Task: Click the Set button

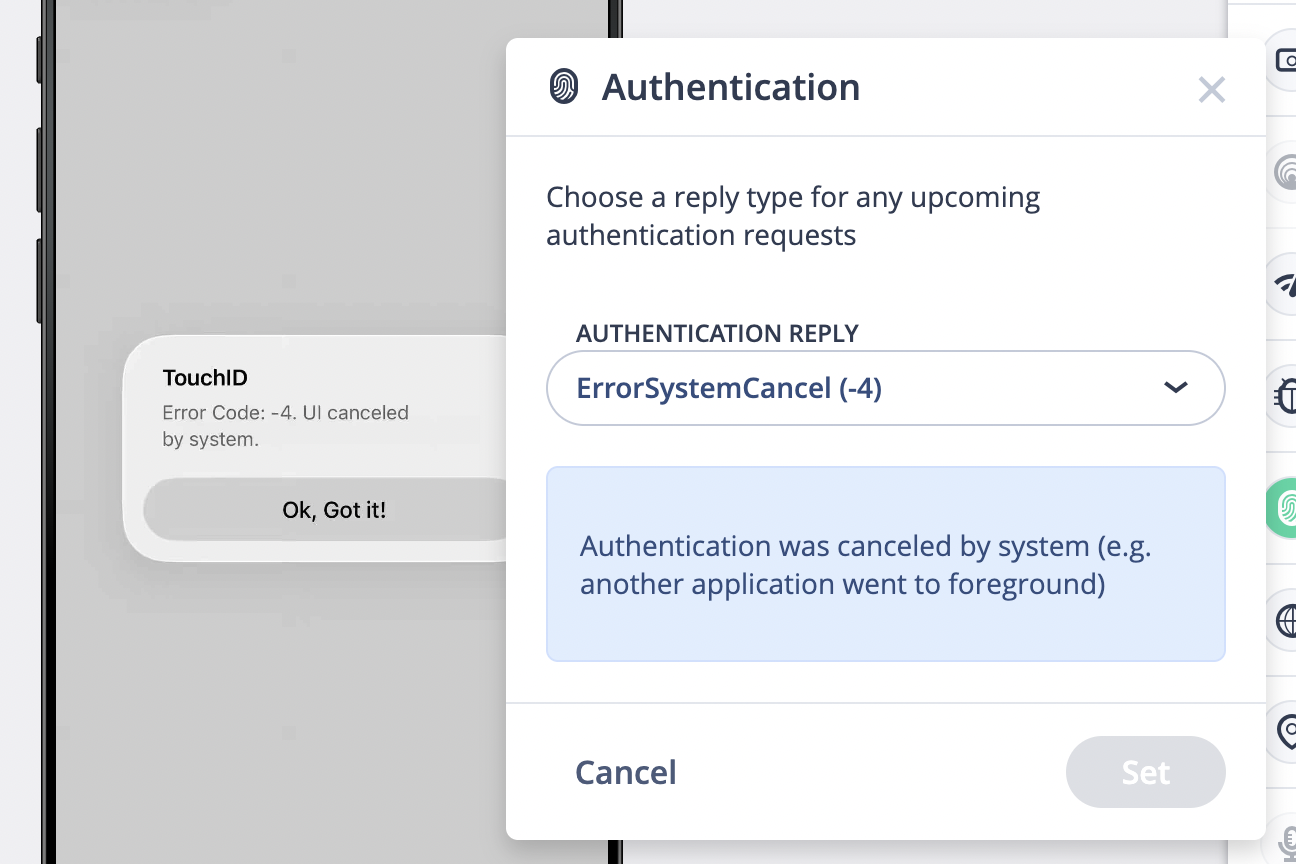Action: (x=1145, y=772)
